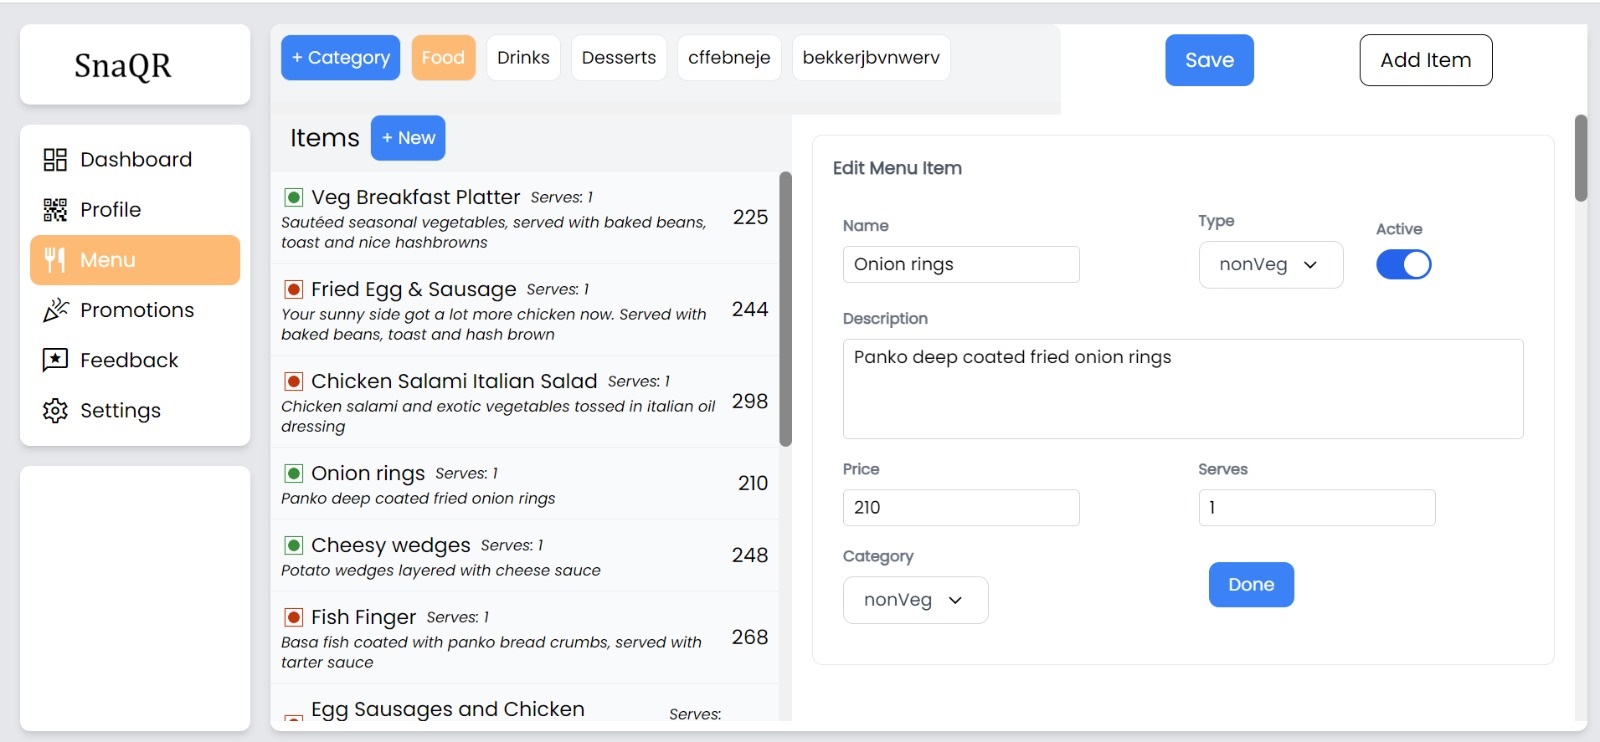Image resolution: width=1600 pixels, height=742 pixels.
Task: Click the items list vertical scrollbar
Action: coord(785,310)
